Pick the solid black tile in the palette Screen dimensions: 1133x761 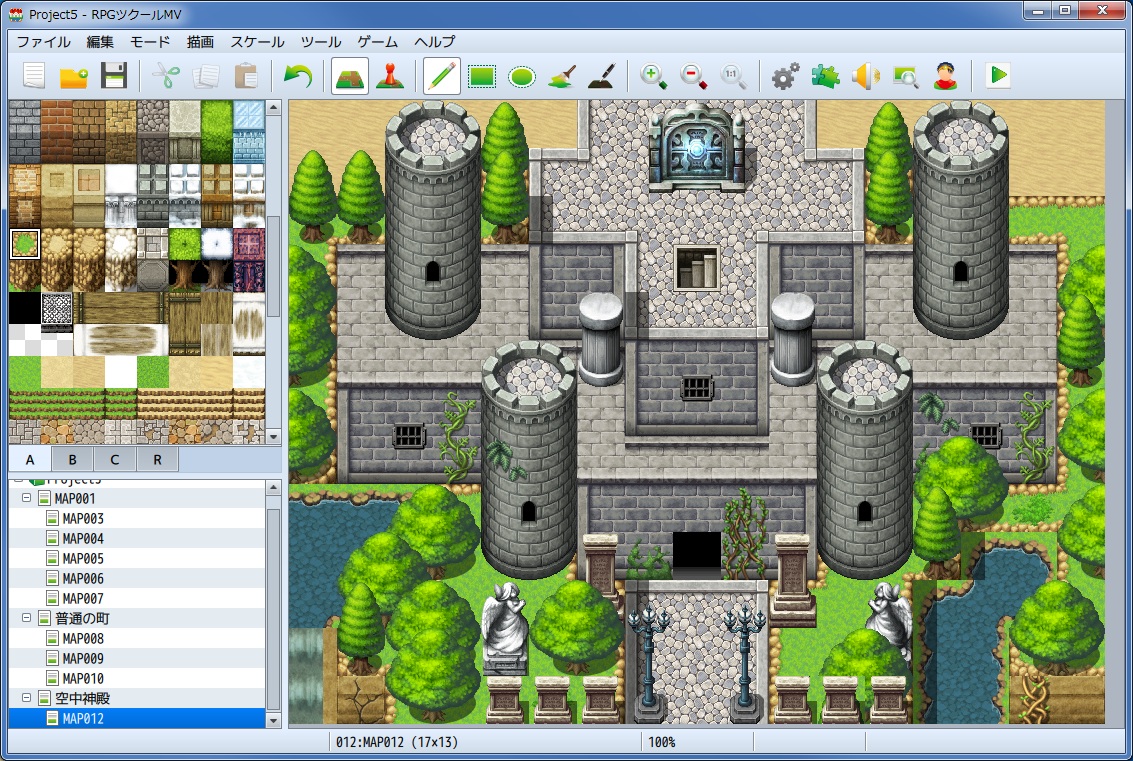(25, 308)
